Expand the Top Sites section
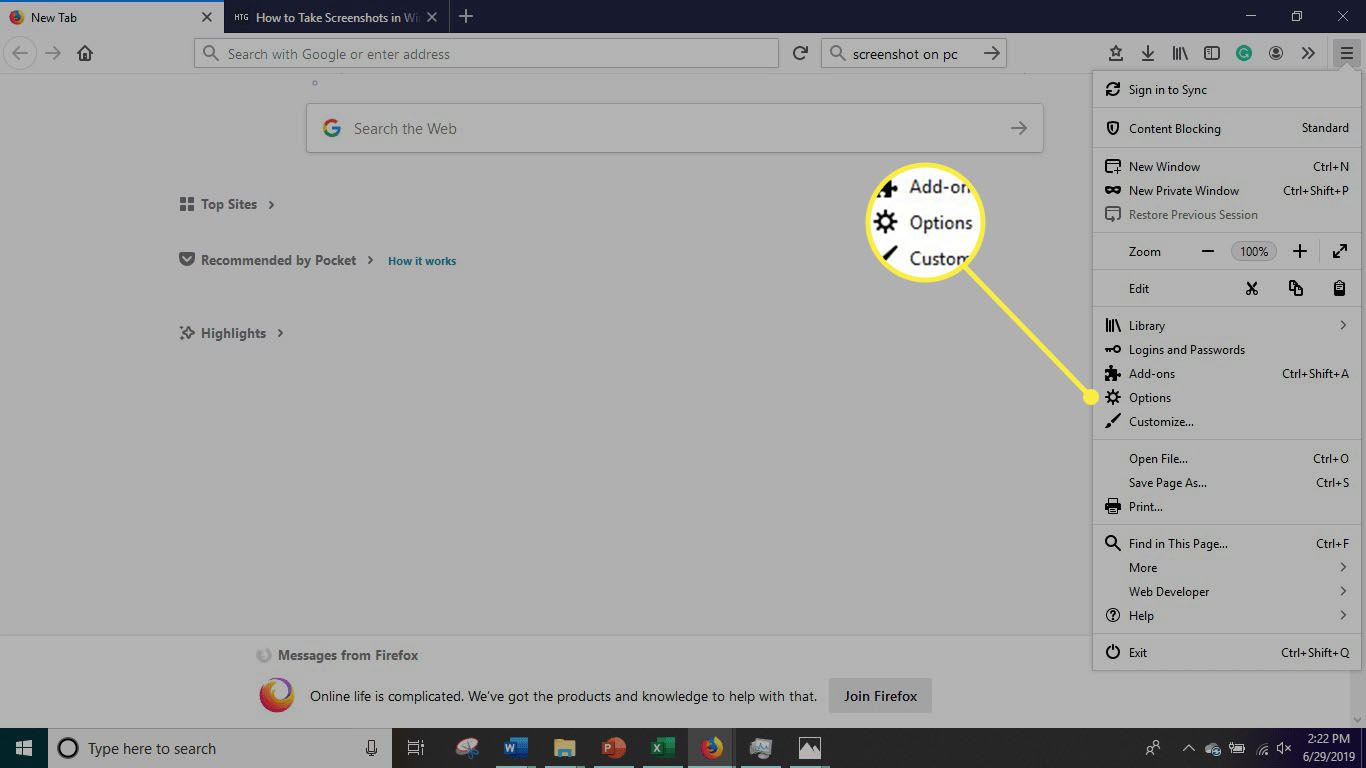The height and width of the screenshot is (768, 1366). point(227,204)
